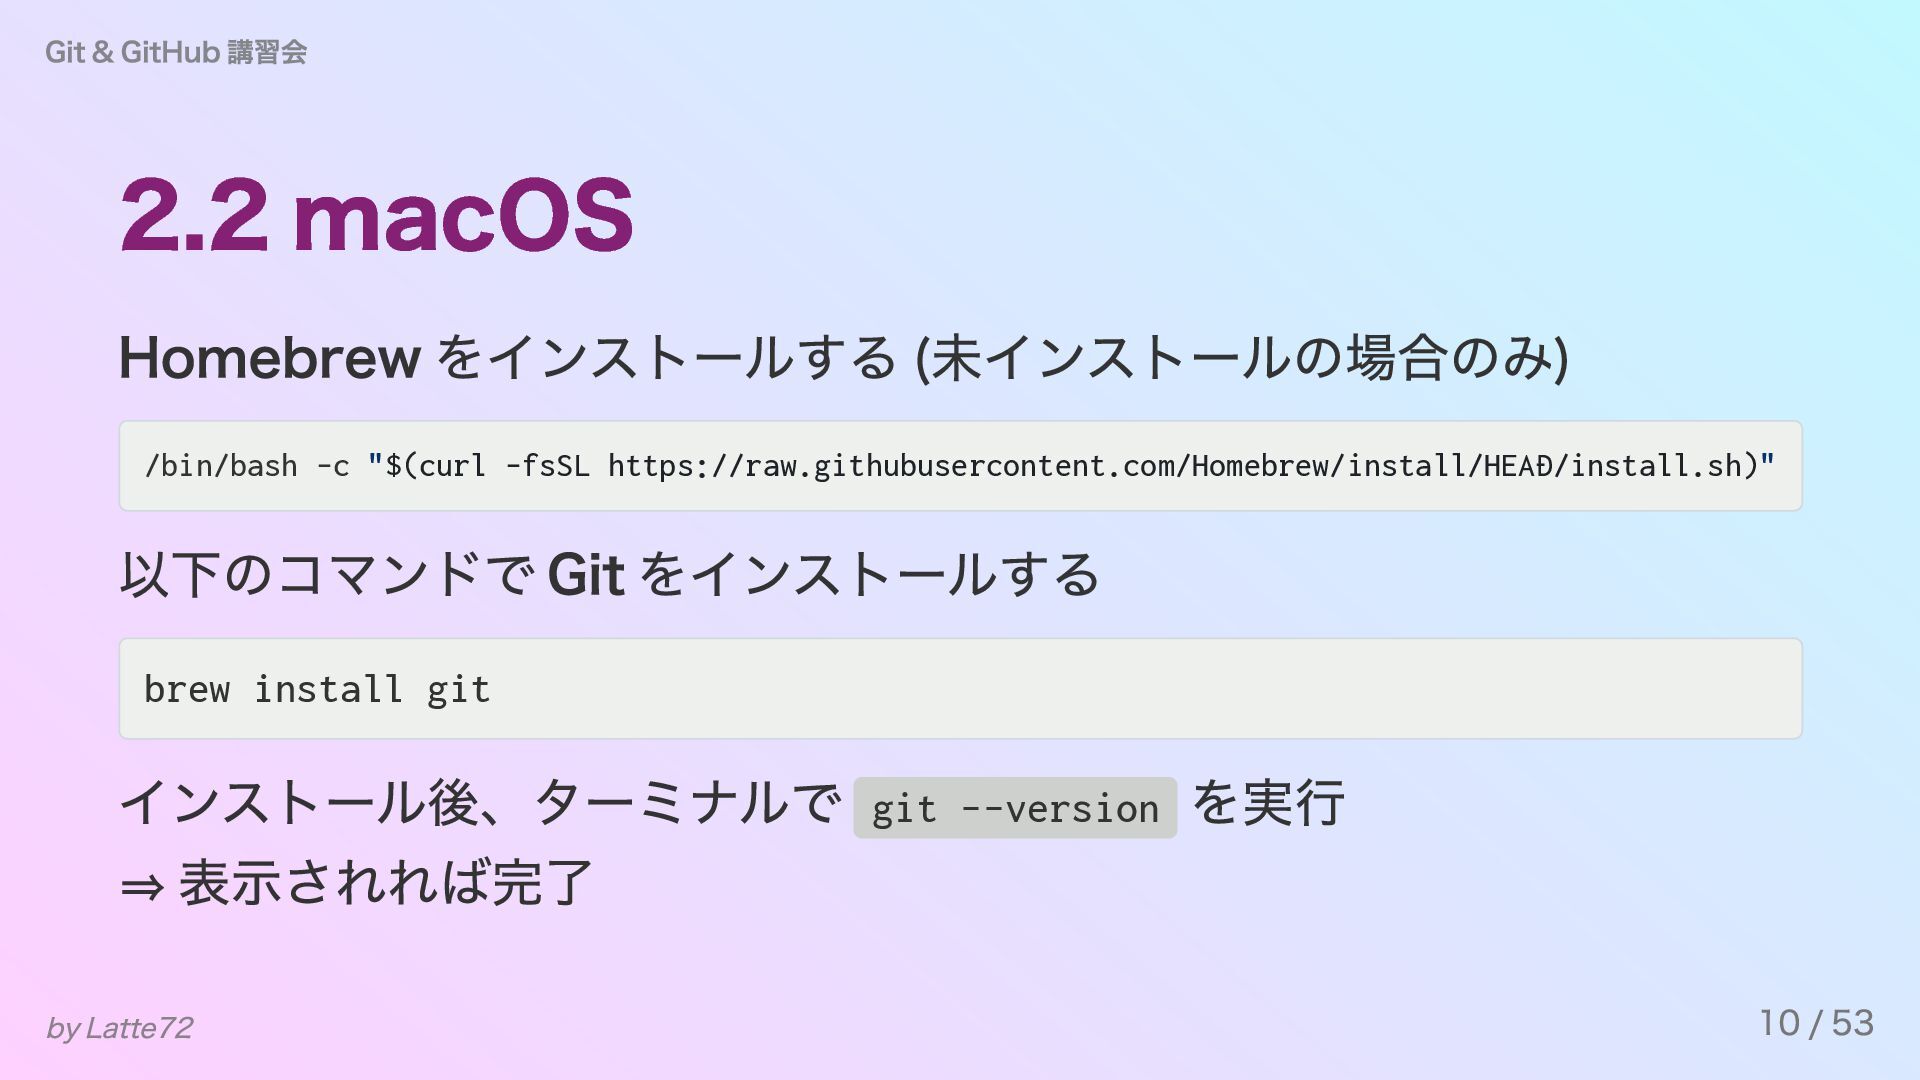The image size is (1920, 1080).
Task: Click the /bin/bash curl command code block
Action: [960, 466]
